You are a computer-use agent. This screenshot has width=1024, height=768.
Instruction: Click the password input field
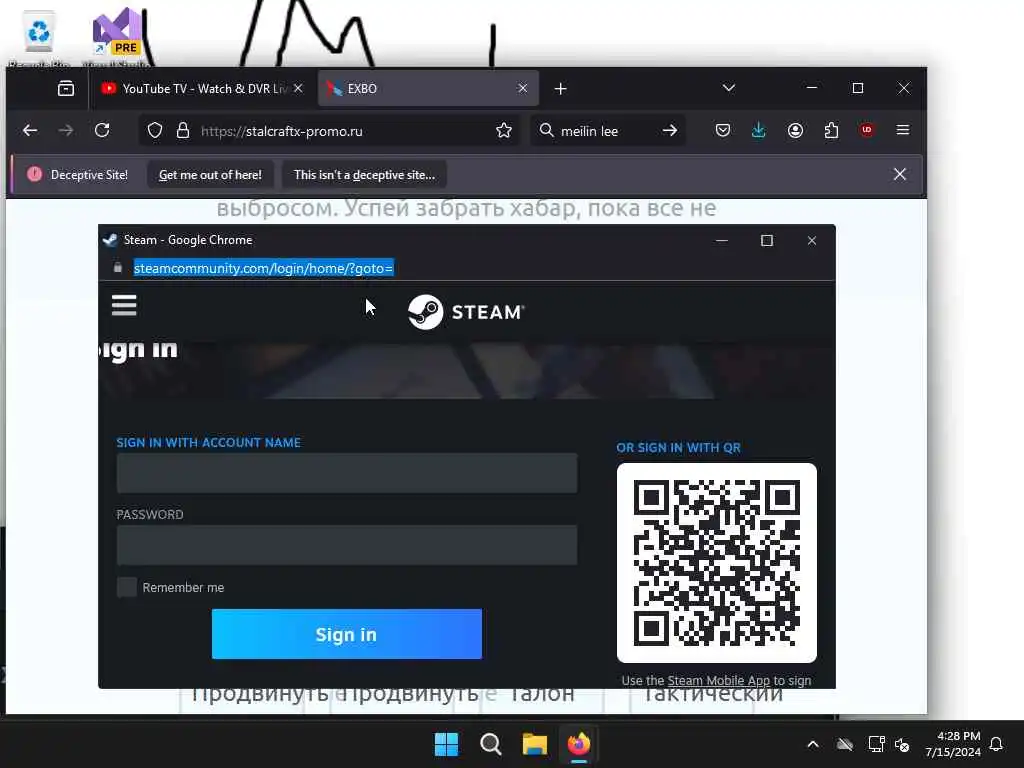point(347,545)
